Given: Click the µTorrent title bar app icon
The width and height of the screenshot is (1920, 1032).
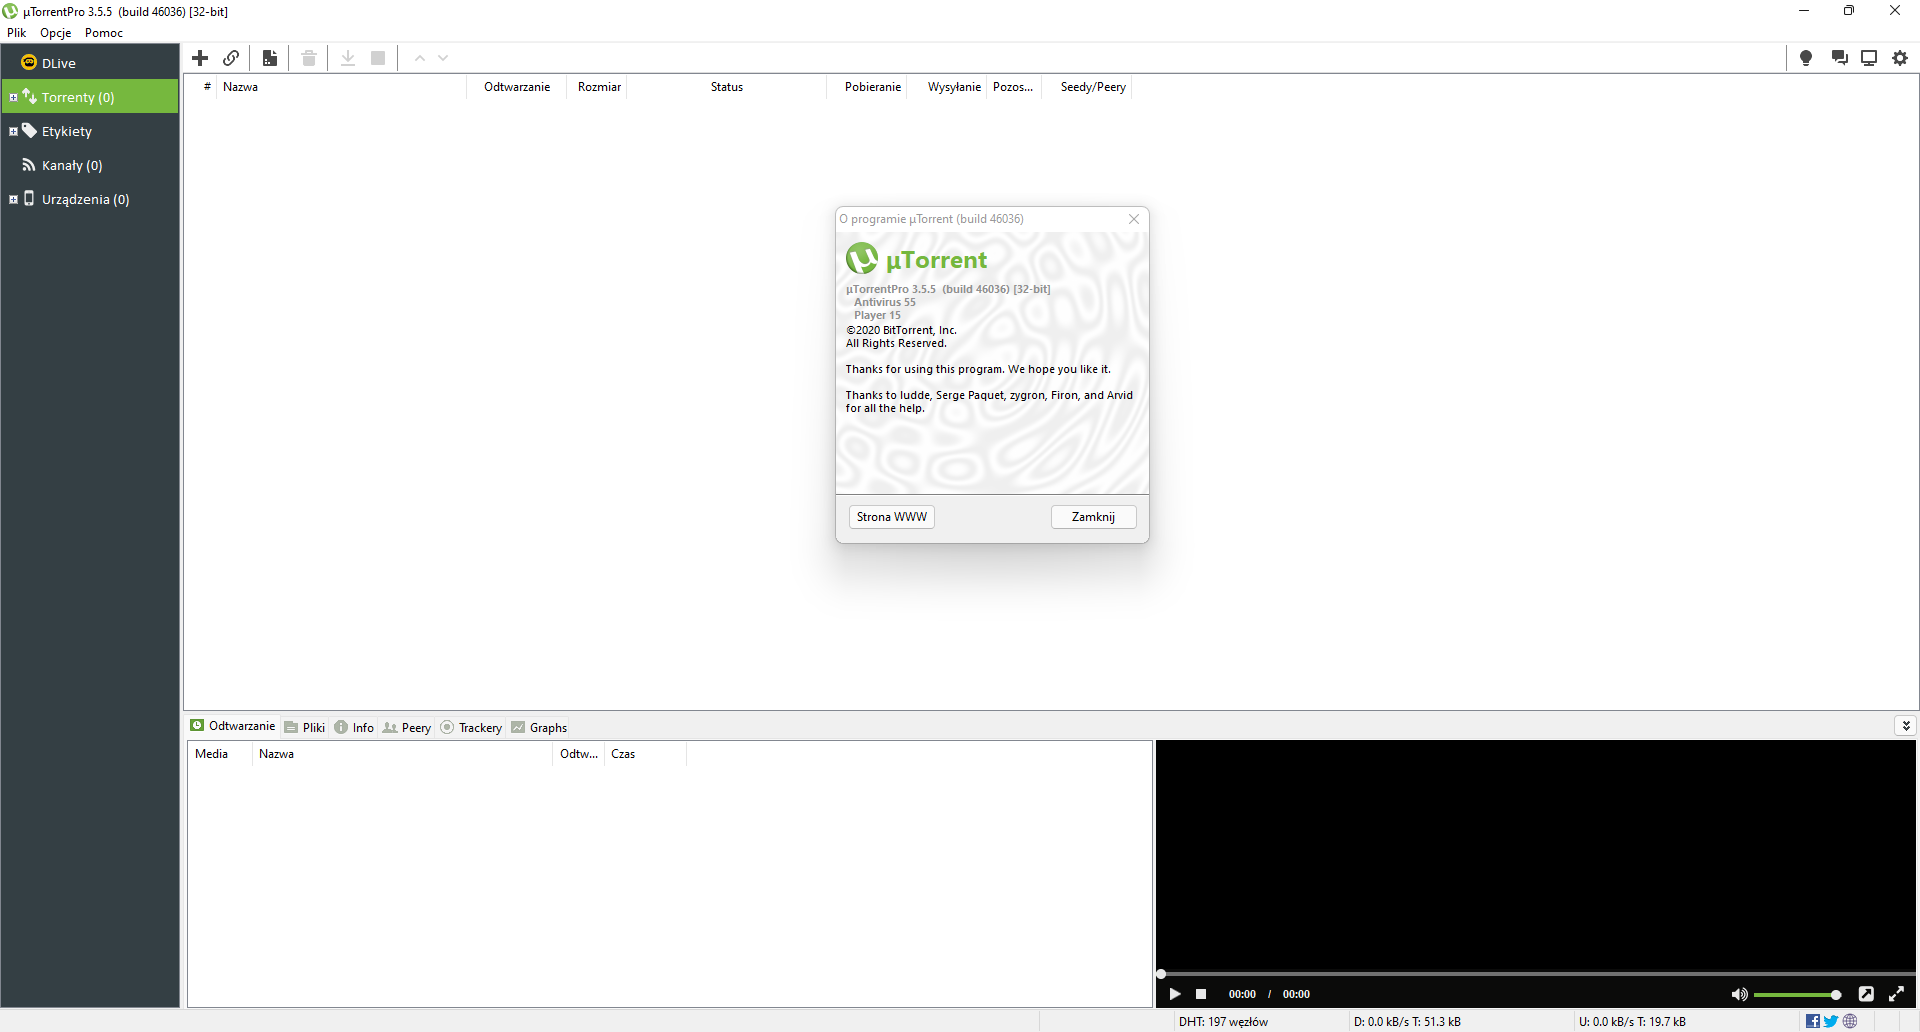Looking at the screenshot, I should [10, 11].
